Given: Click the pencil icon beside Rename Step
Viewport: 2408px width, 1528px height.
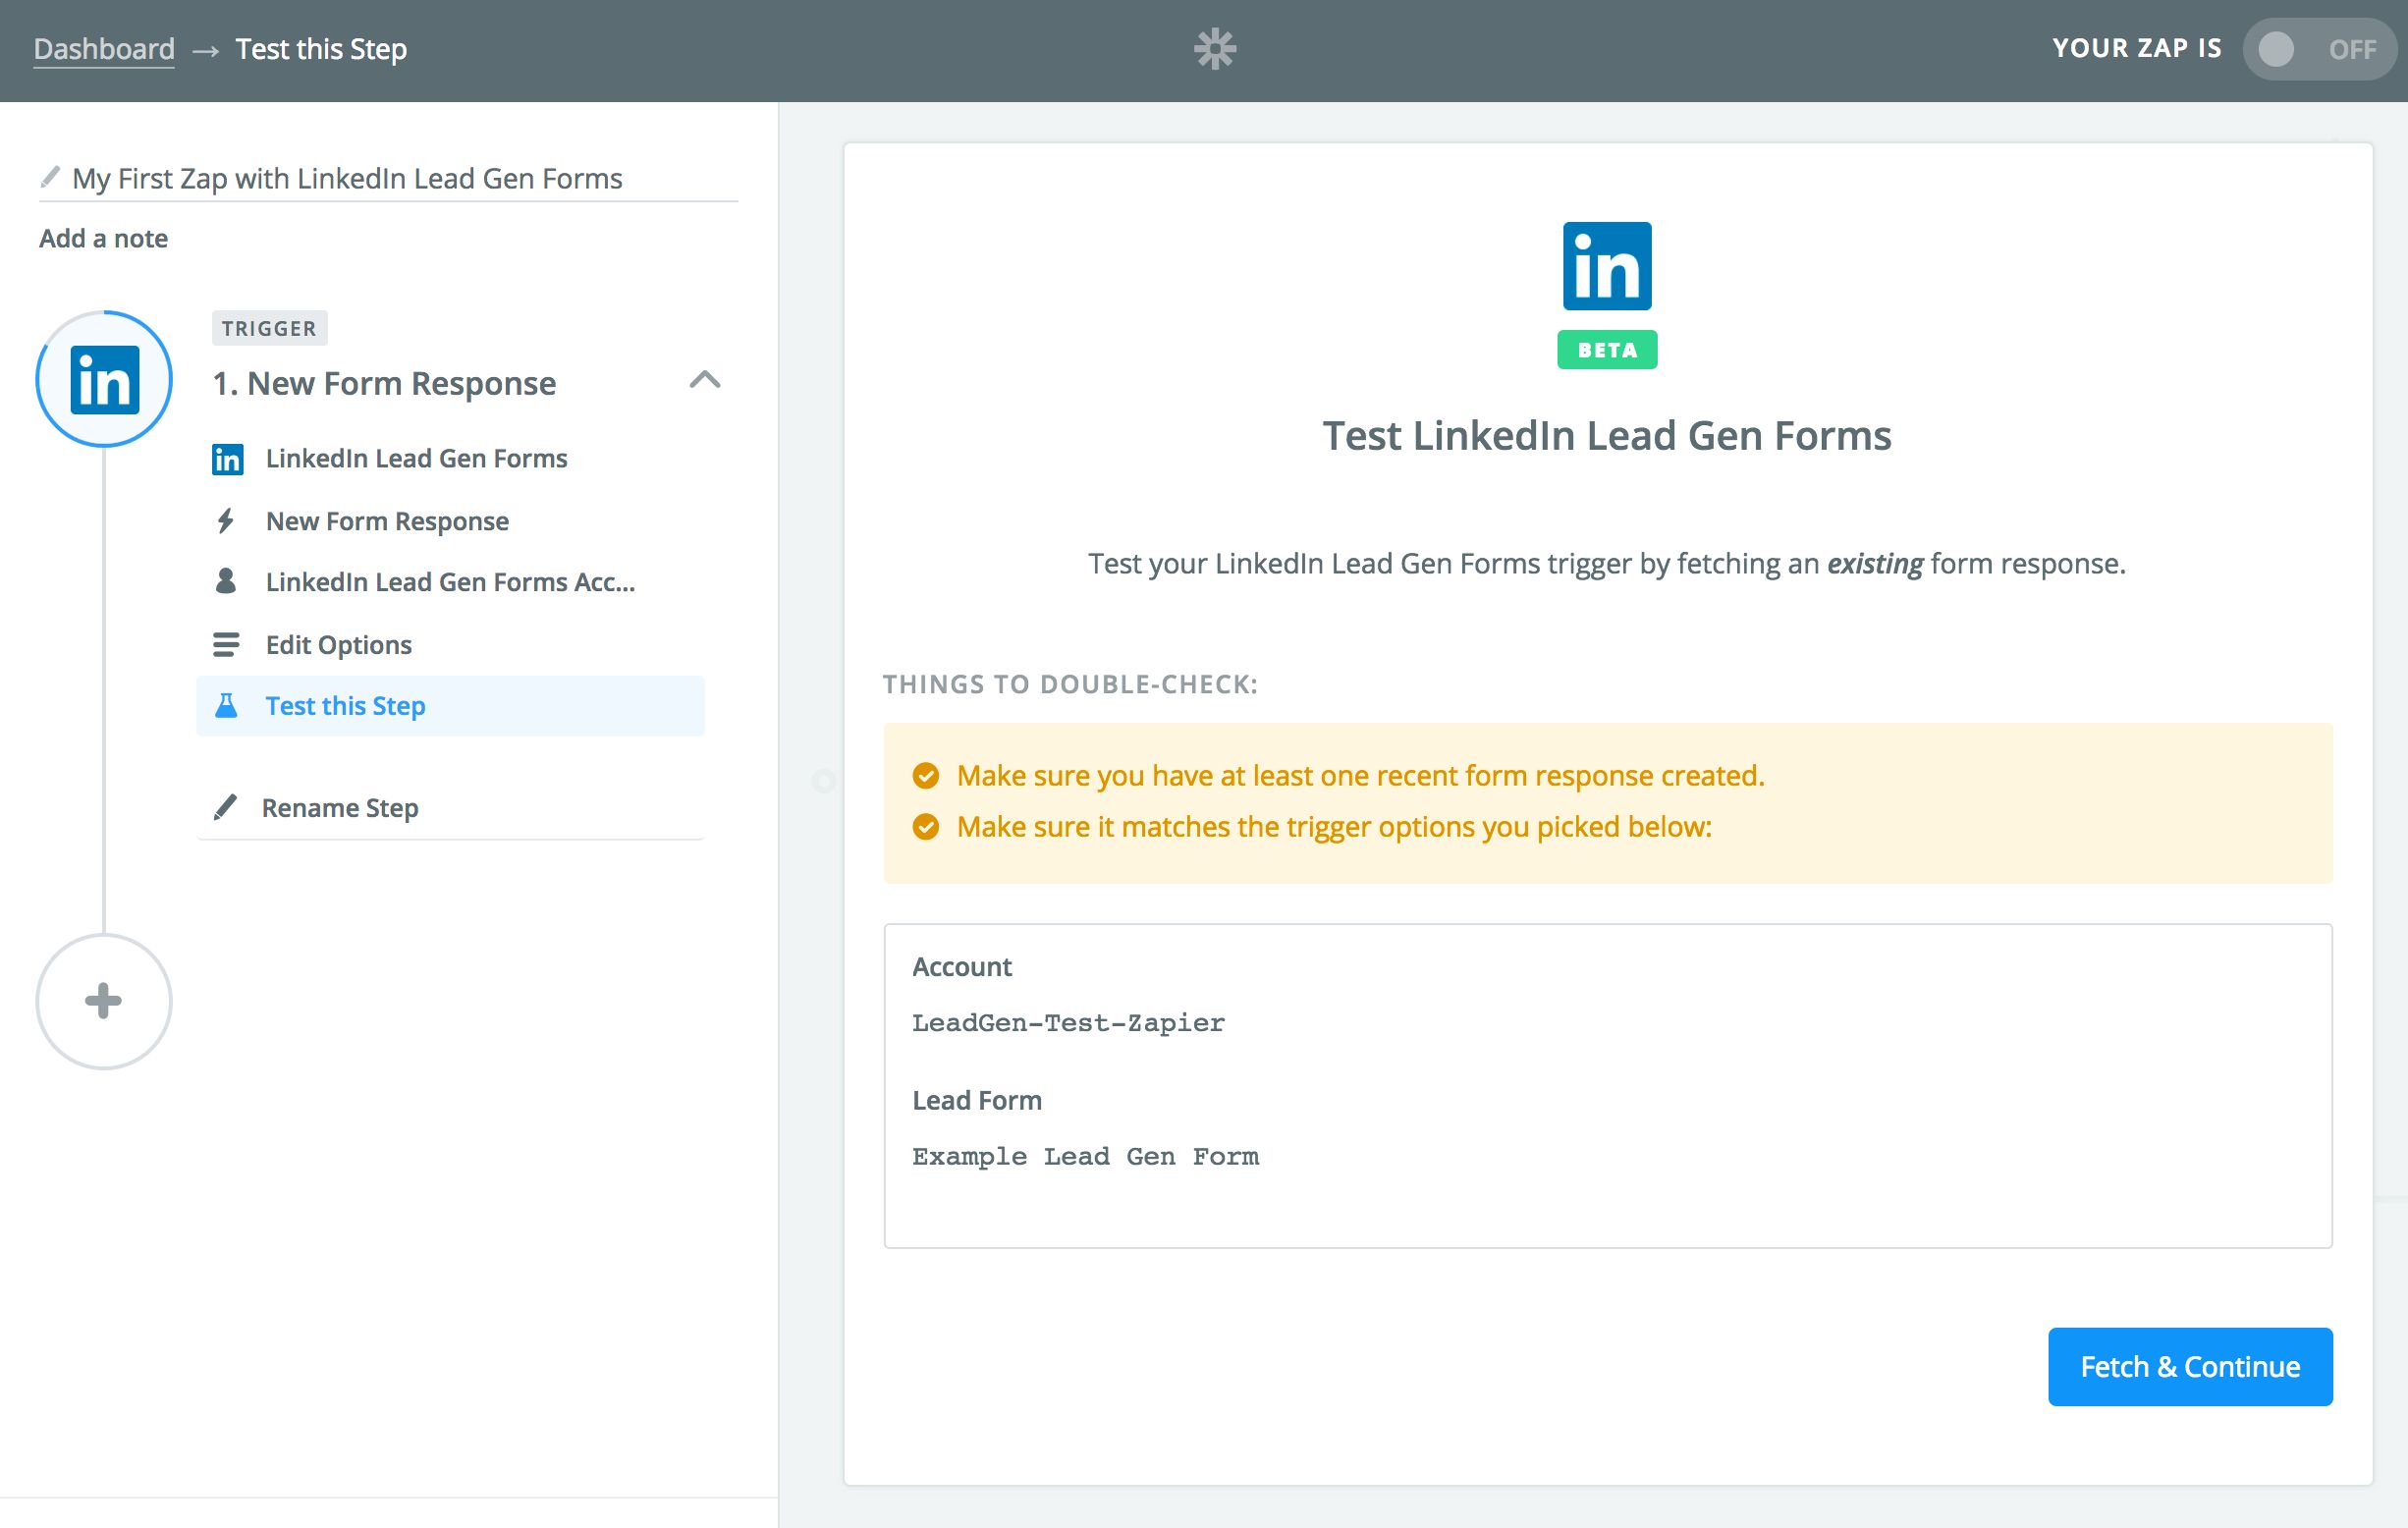Looking at the screenshot, I should click(226, 807).
